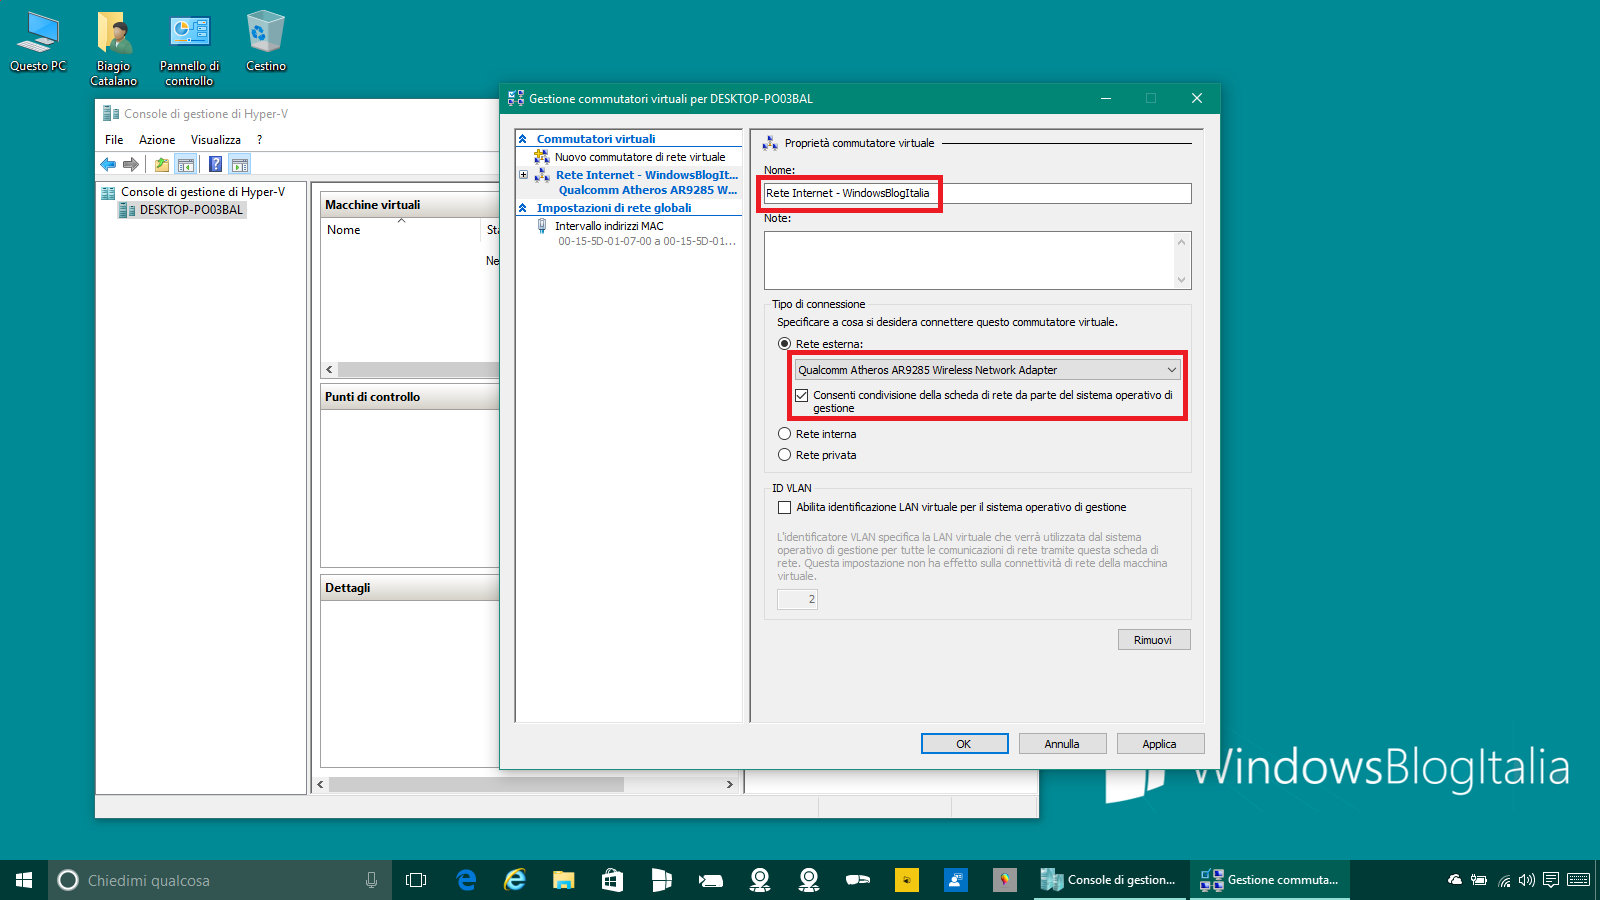Image resolution: width=1600 pixels, height=900 pixels.
Task: Click the Rimuovi button
Action: point(1154,640)
